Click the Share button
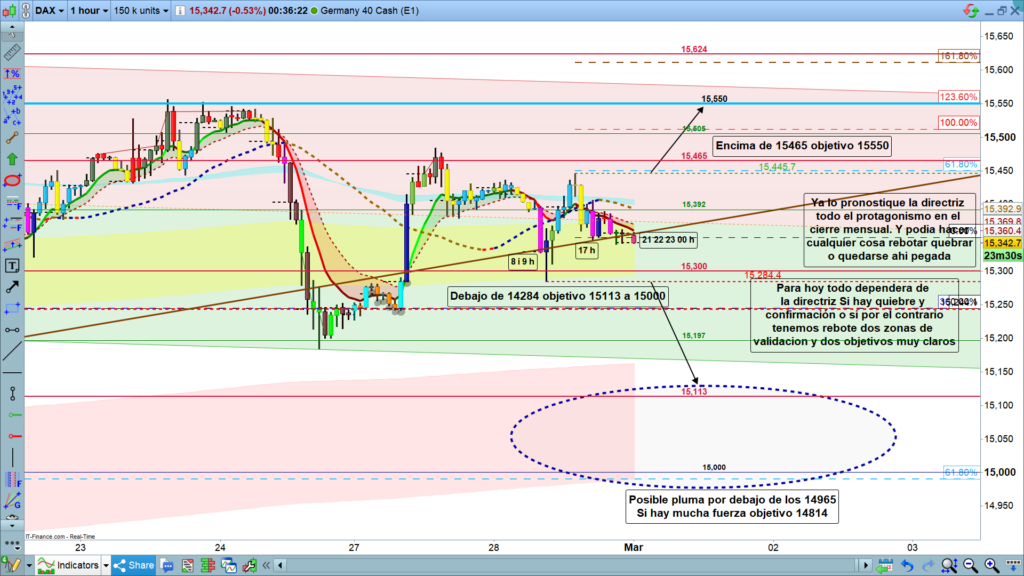The width and height of the screenshot is (1024, 576). (x=133, y=565)
